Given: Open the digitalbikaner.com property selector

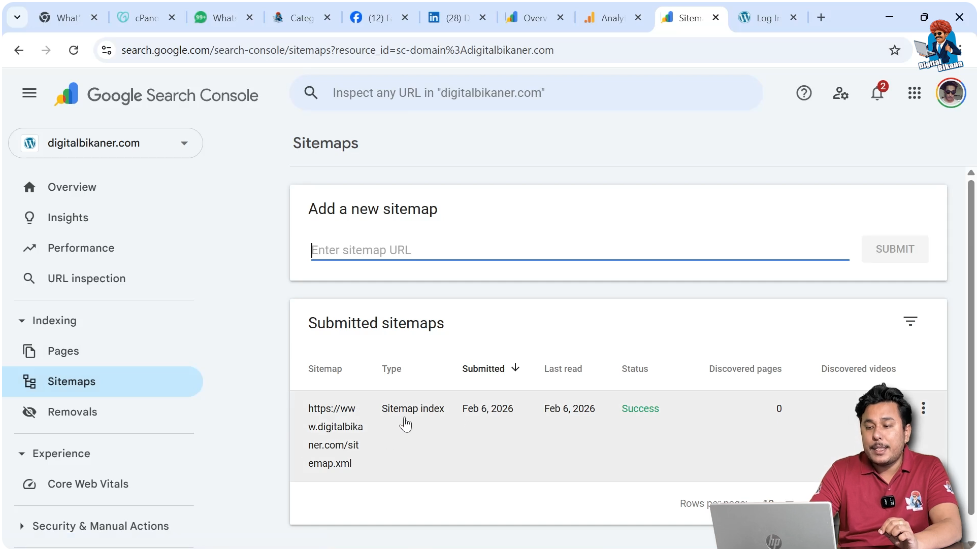Looking at the screenshot, I should click(105, 143).
